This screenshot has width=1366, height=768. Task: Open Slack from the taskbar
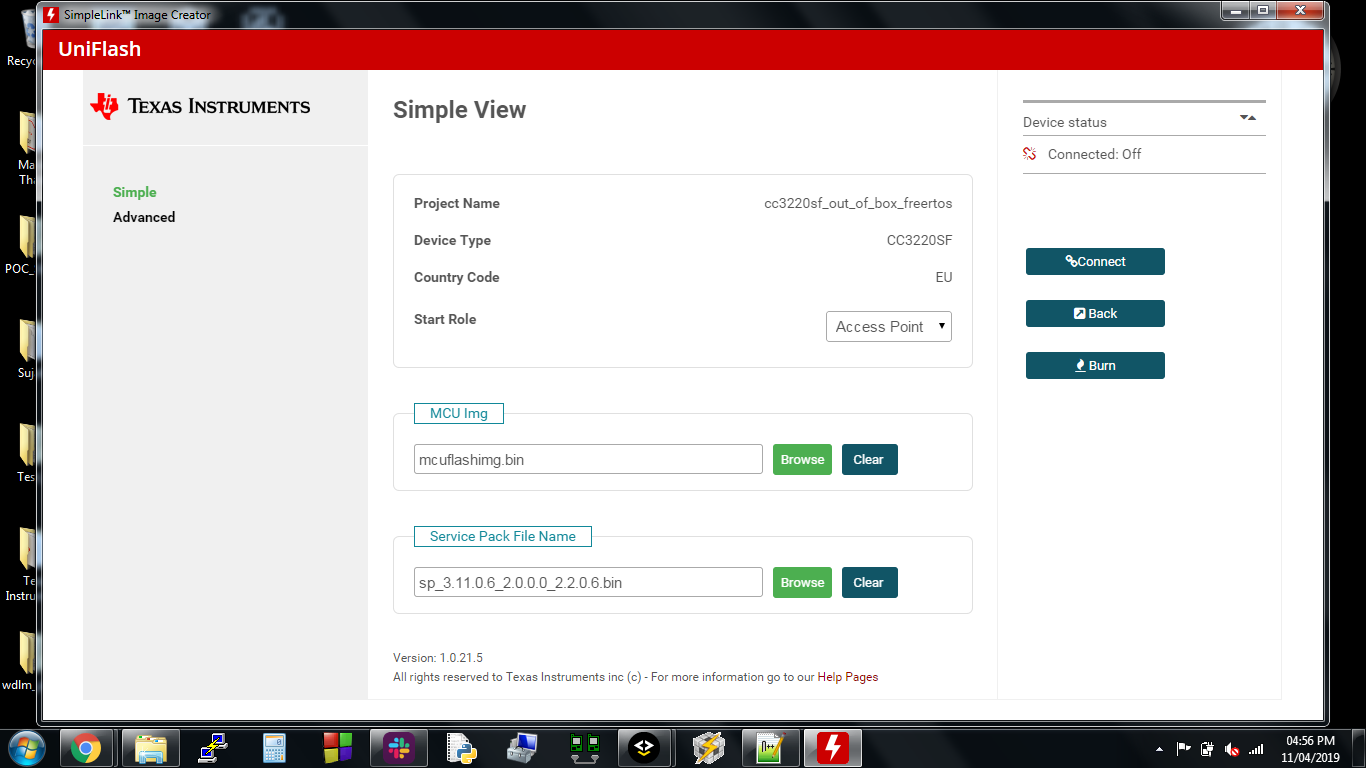[x=399, y=748]
